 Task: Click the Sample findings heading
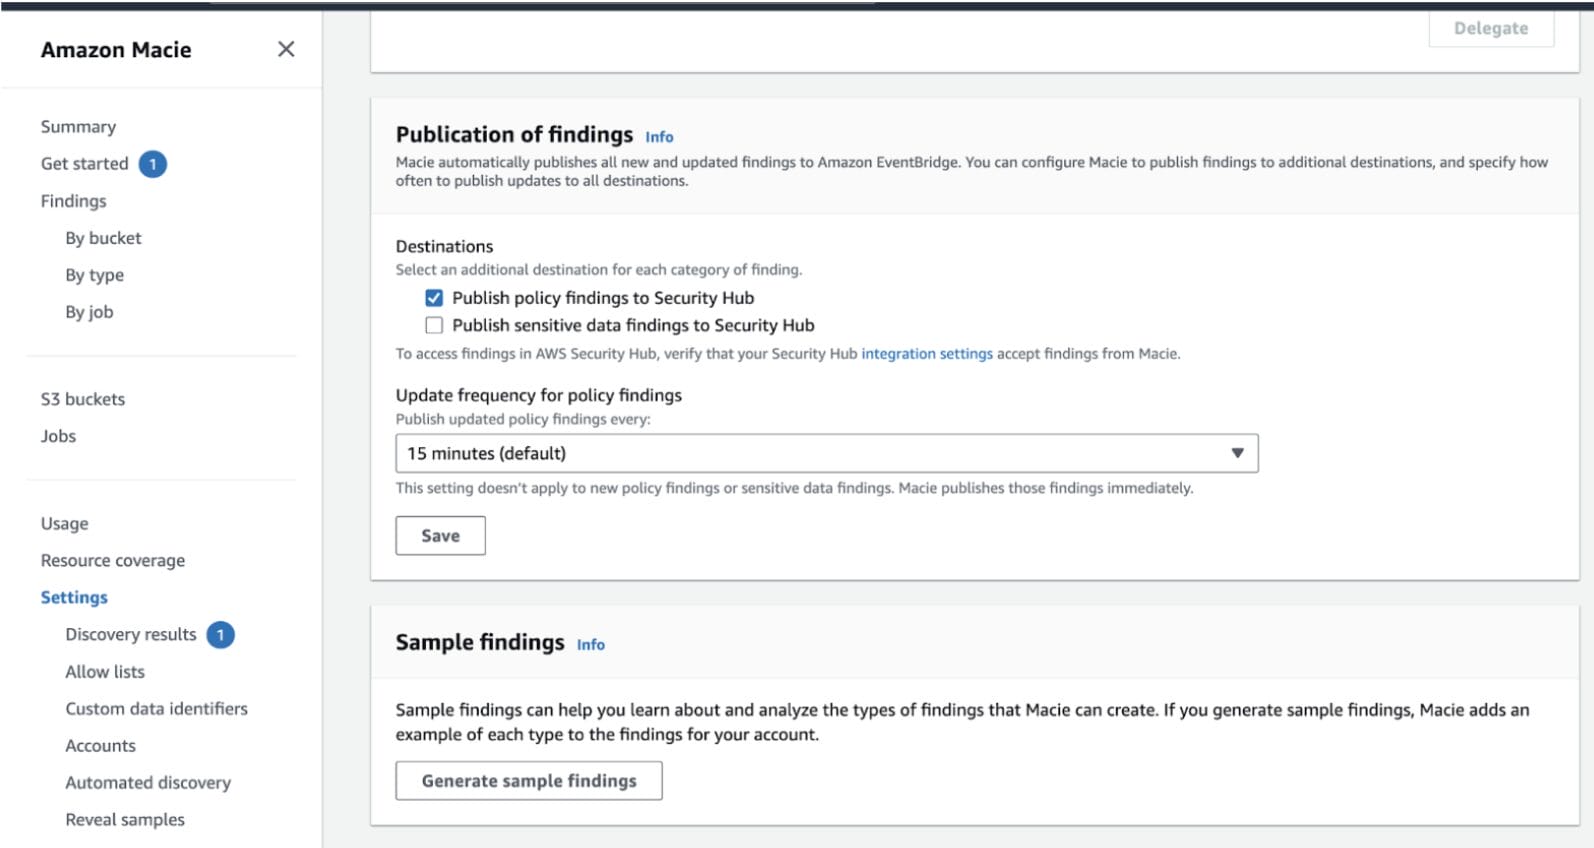coord(480,642)
